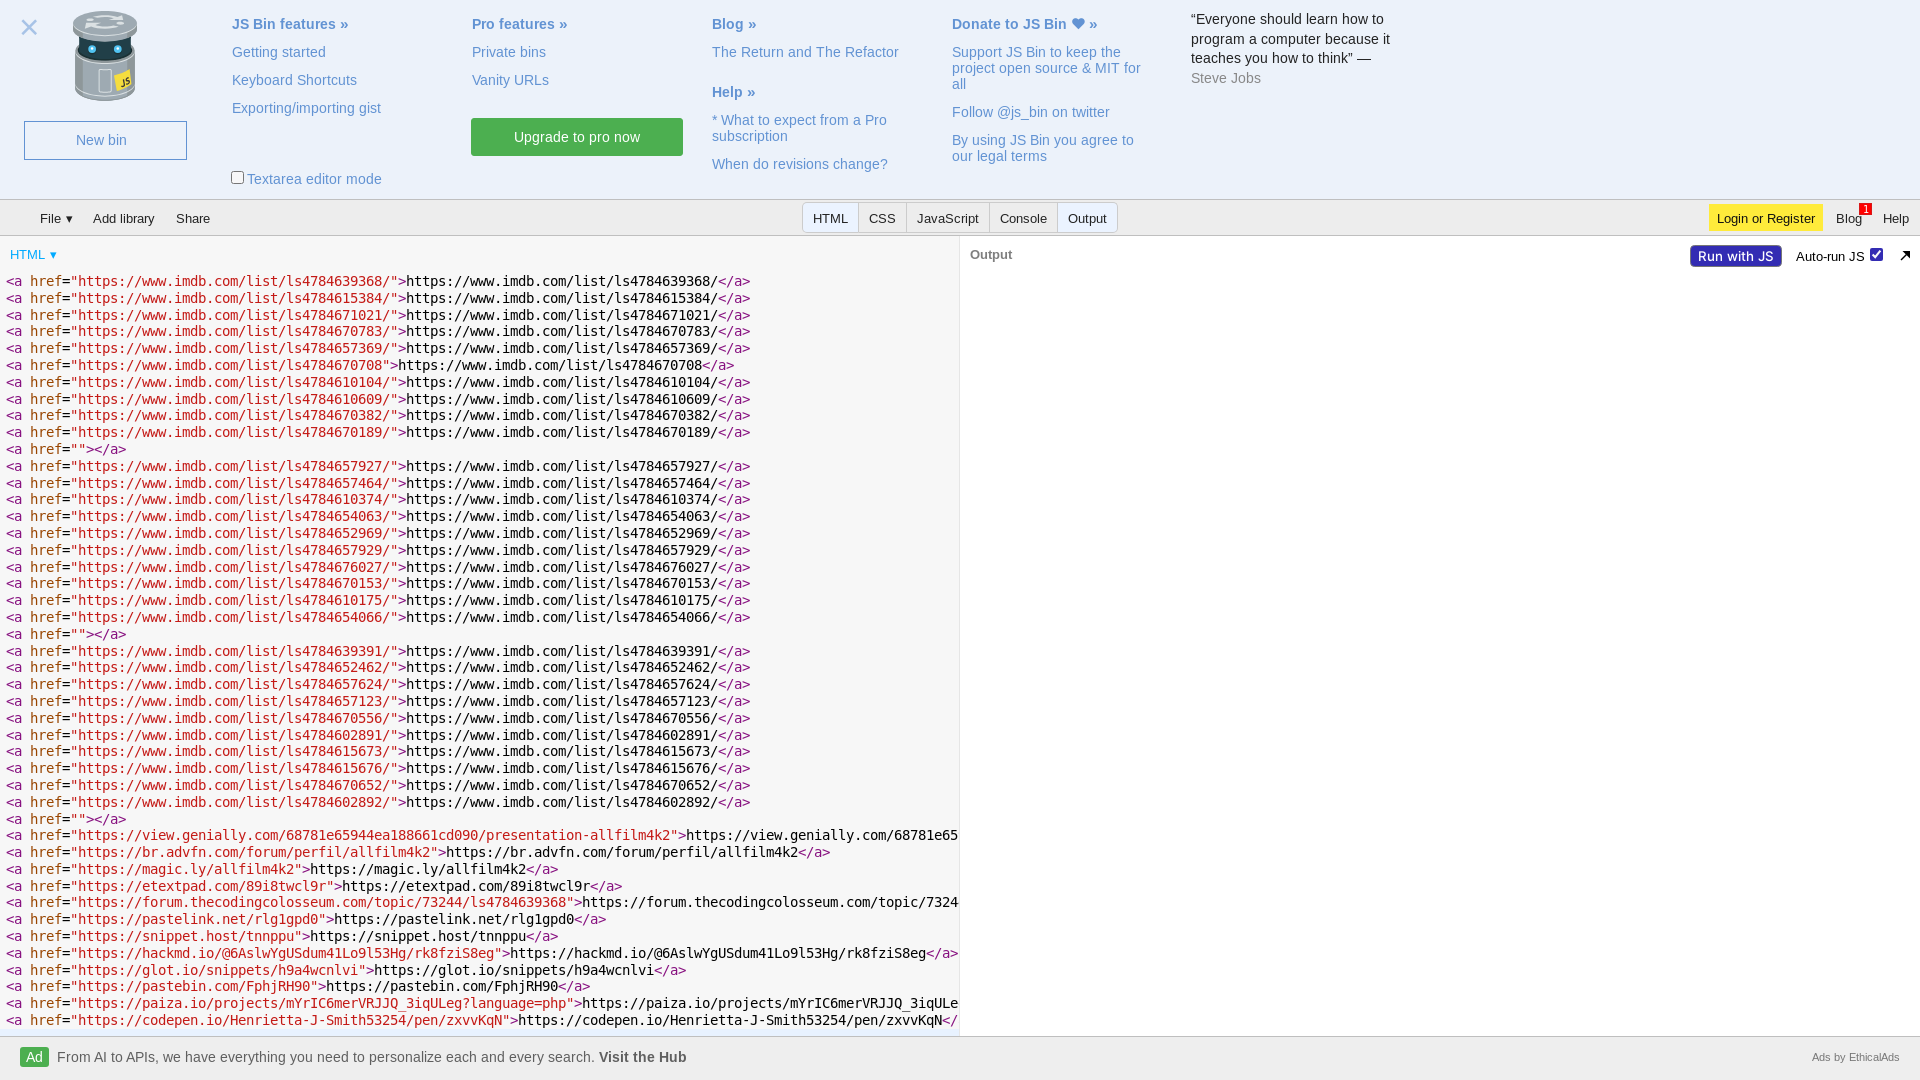1920x1080 pixels.
Task: Click the Steve Jobs quote attribution
Action: (1225, 78)
